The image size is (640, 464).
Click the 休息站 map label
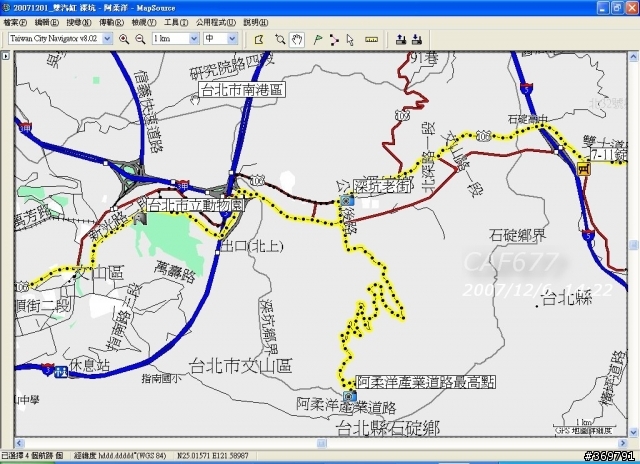point(89,365)
